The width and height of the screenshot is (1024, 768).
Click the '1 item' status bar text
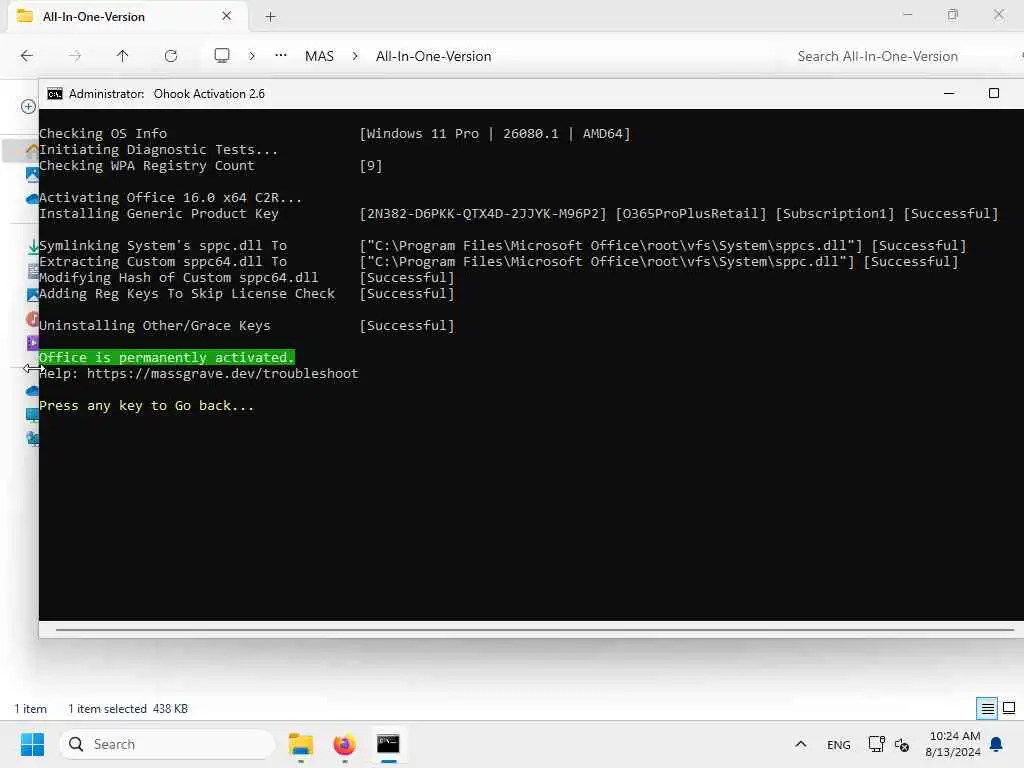pos(31,709)
